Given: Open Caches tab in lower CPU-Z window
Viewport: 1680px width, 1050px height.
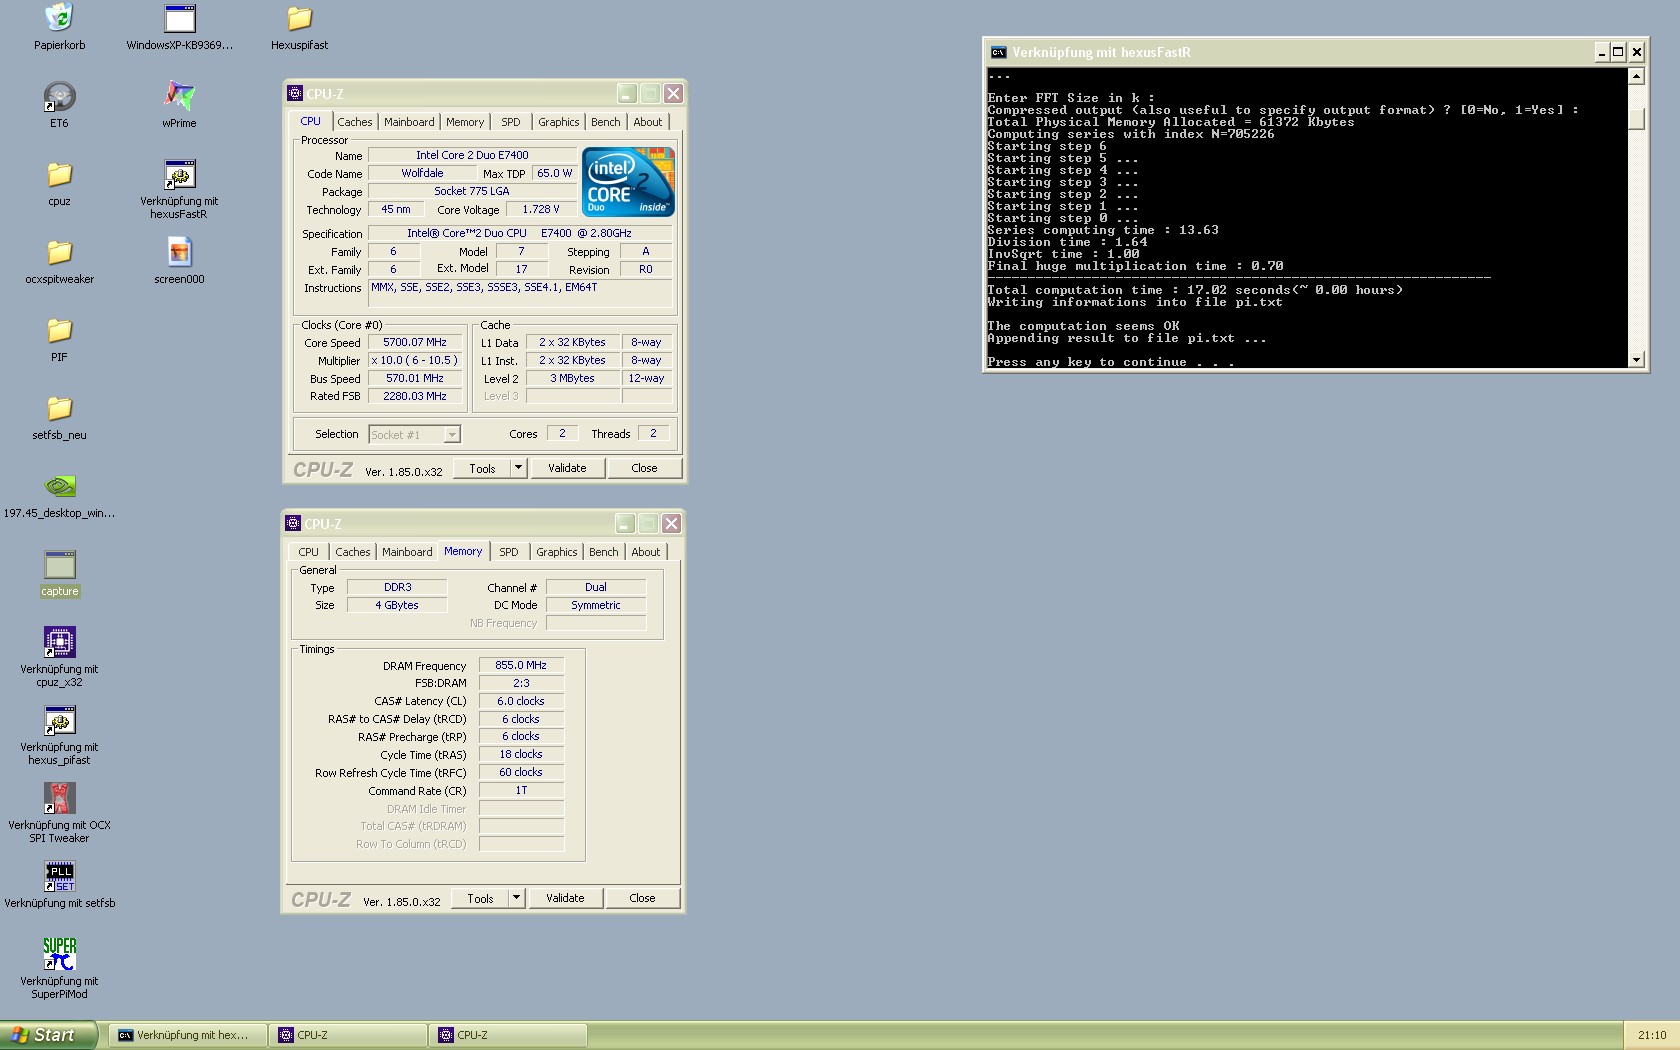Looking at the screenshot, I should click(x=352, y=552).
